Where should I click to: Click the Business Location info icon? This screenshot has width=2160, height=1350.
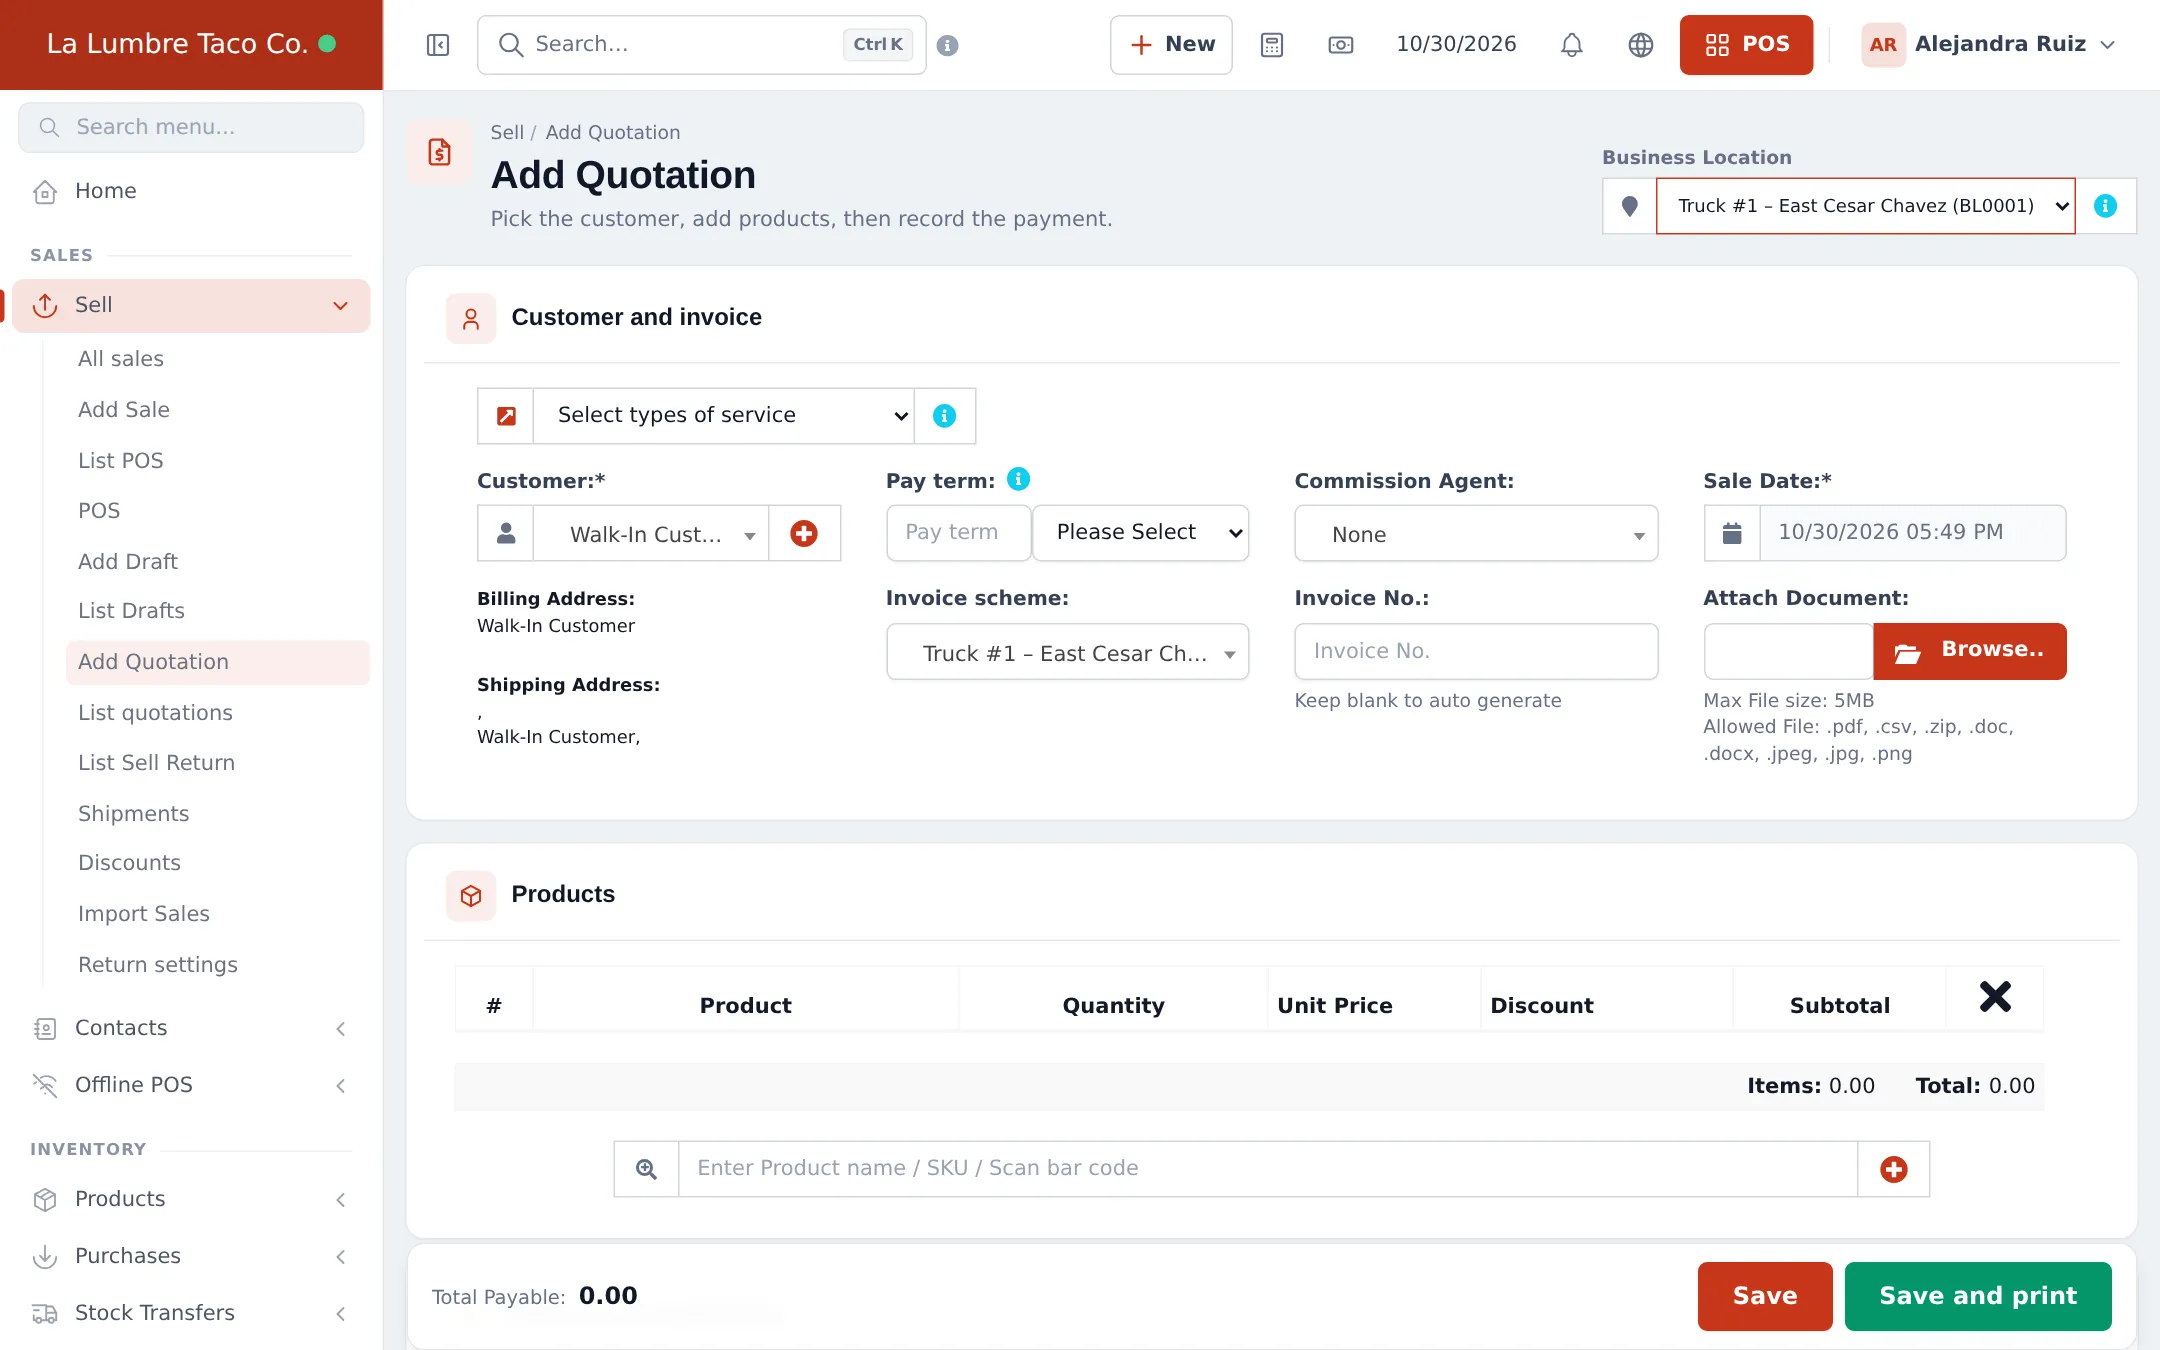2106,206
